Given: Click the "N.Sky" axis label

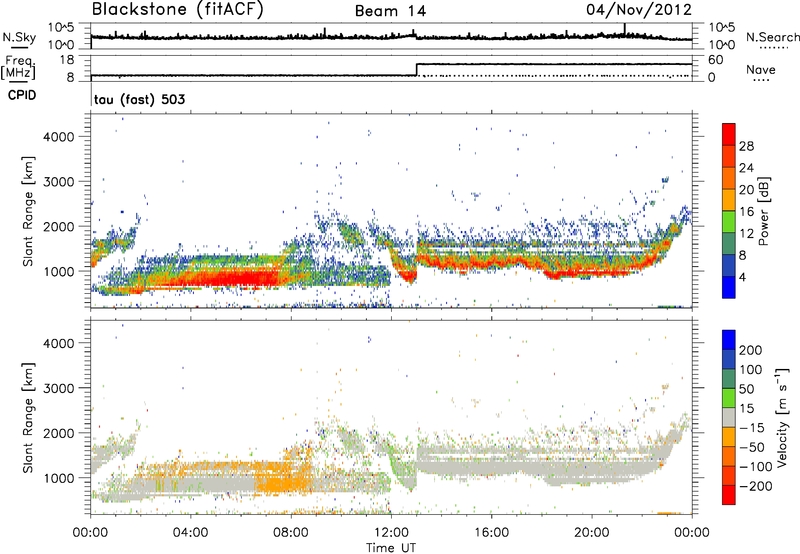Looking at the screenshot, I should point(19,37).
